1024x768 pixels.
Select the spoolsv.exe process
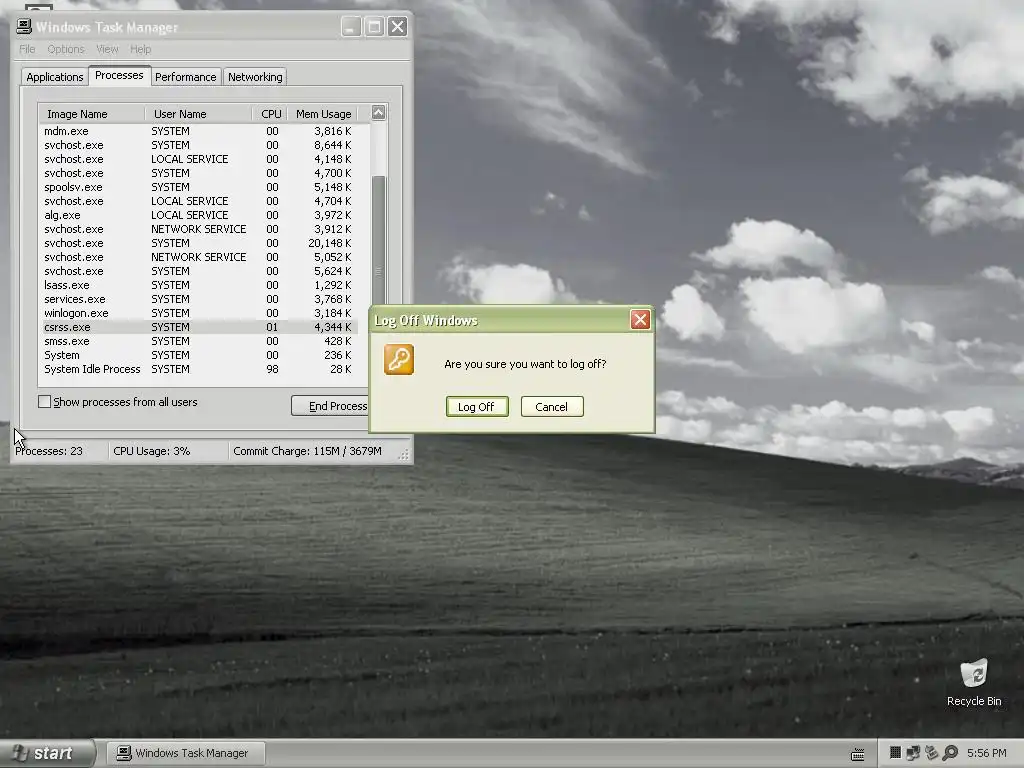tap(199, 187)
